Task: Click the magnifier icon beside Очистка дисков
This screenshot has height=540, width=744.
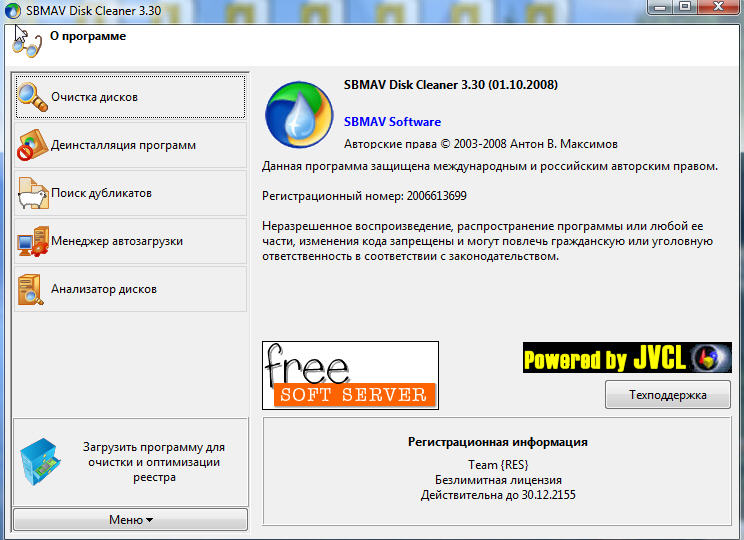Action: pos(32,97)
